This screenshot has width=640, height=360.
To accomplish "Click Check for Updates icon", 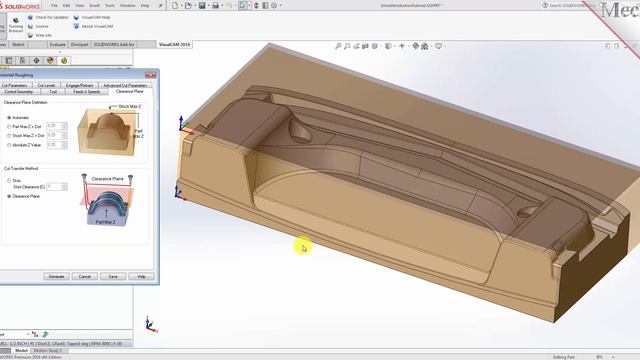I will pyautogui.click(x=30, y=18).
